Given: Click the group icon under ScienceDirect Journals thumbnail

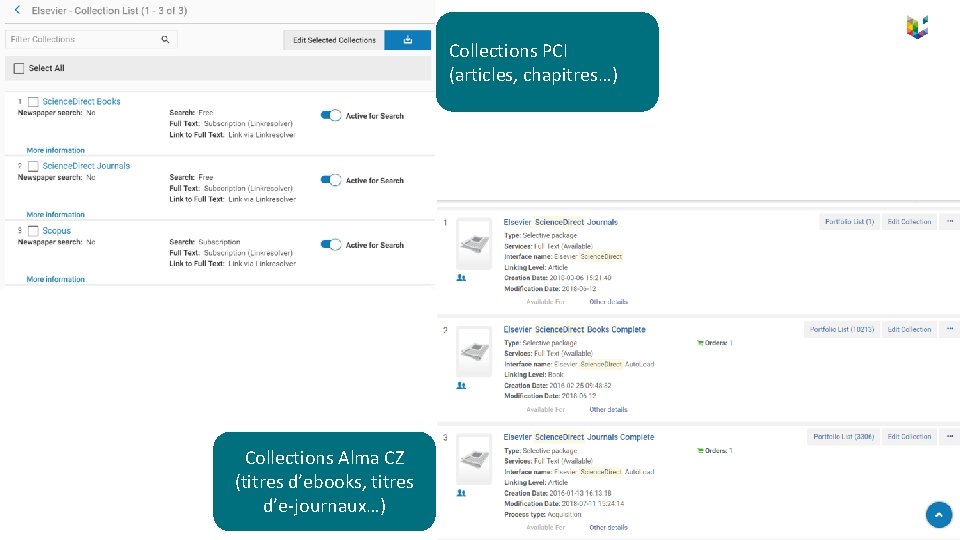Looking at the screenshot, I should click(x=461, y=278).
